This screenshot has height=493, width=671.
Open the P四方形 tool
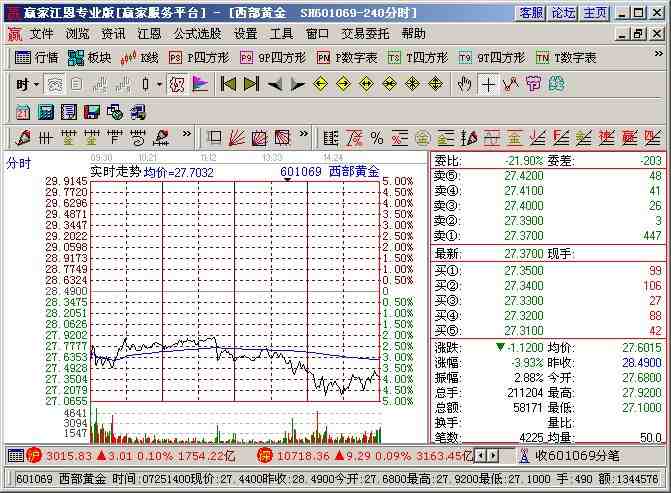(199, 57)
